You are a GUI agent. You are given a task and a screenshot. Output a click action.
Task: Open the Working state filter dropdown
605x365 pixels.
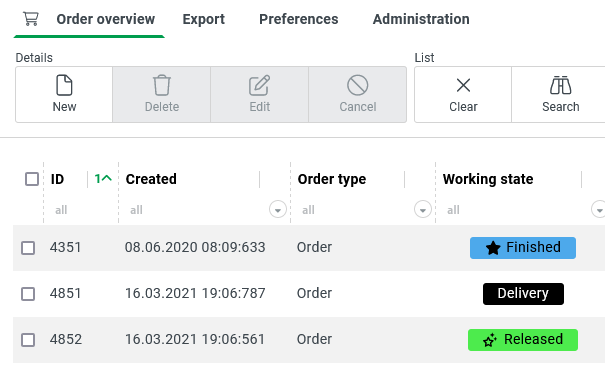pyautogui.click(x=598, y=210)
